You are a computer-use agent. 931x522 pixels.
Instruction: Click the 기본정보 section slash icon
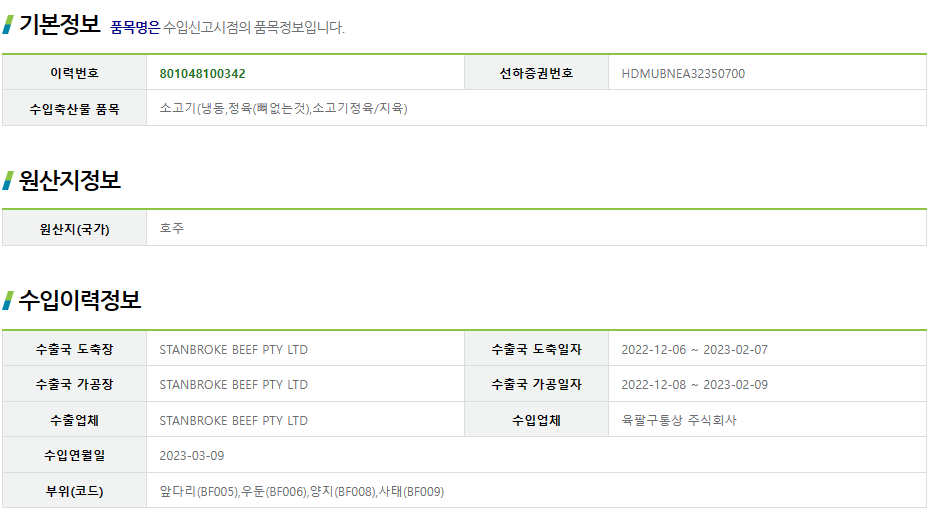tap(8, 24)
